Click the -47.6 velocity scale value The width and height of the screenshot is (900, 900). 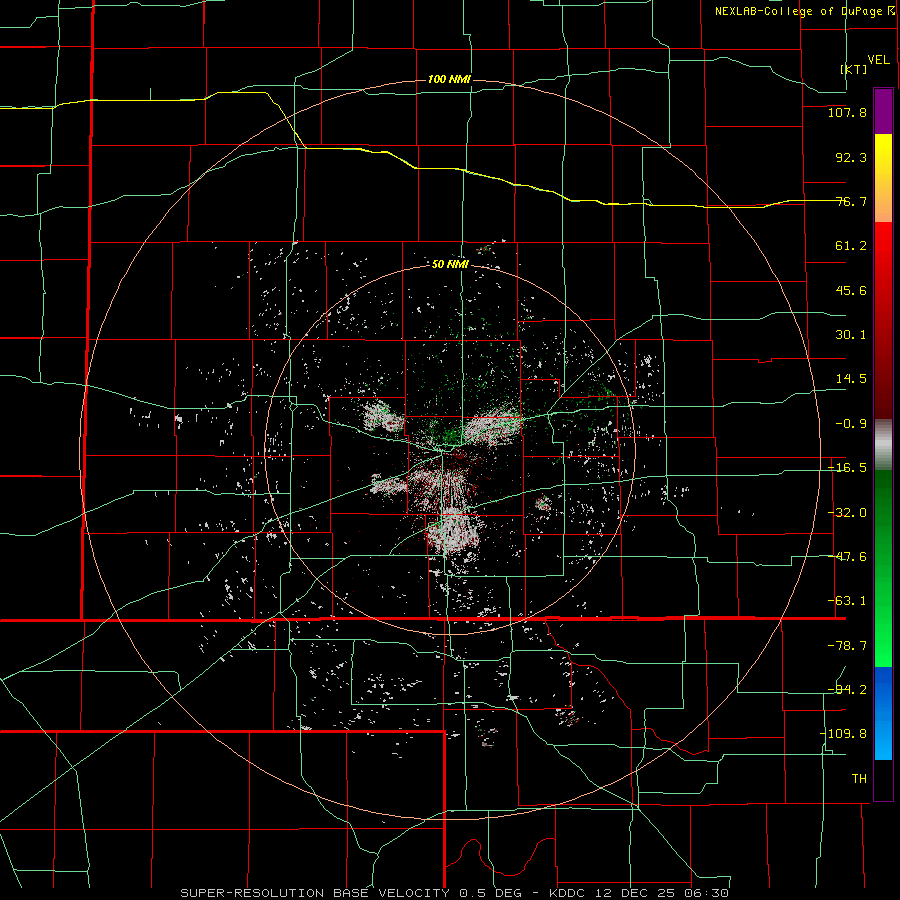[847, 557]
